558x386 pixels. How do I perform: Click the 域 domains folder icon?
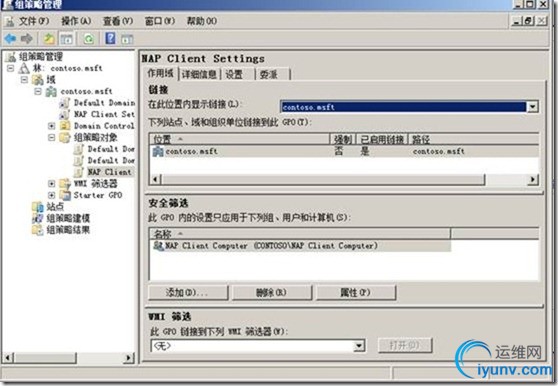(x=38, y=79)
